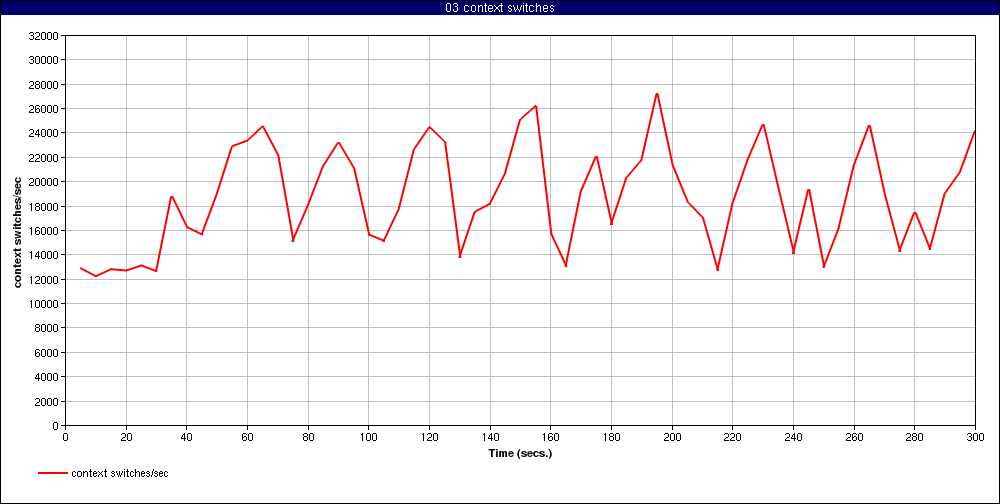Click the 6000 y-axis label
This screenshot has height=504, width=1000.
47,352
